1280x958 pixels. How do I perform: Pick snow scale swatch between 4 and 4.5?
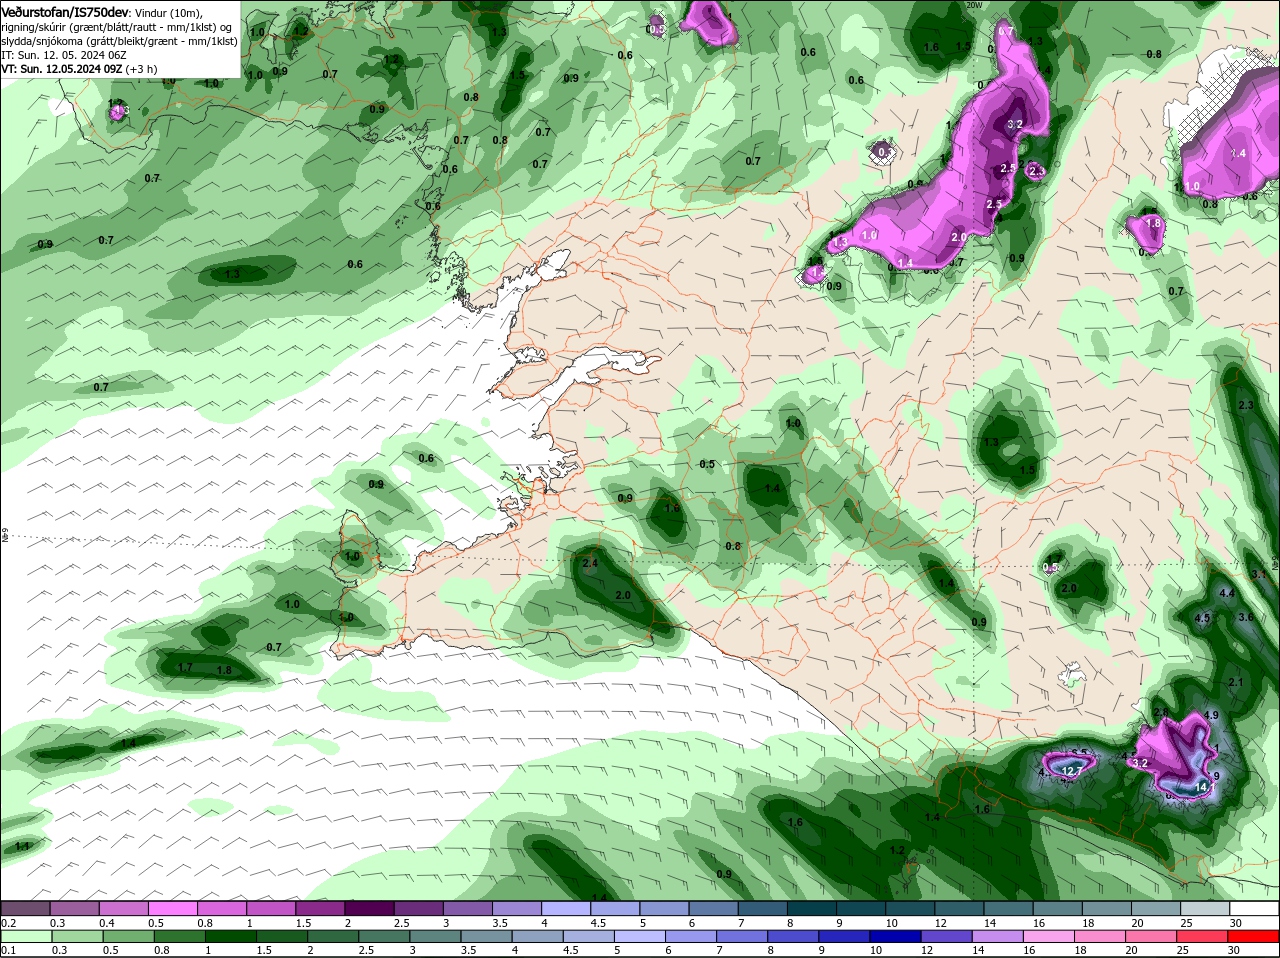[x=566, y=908]
